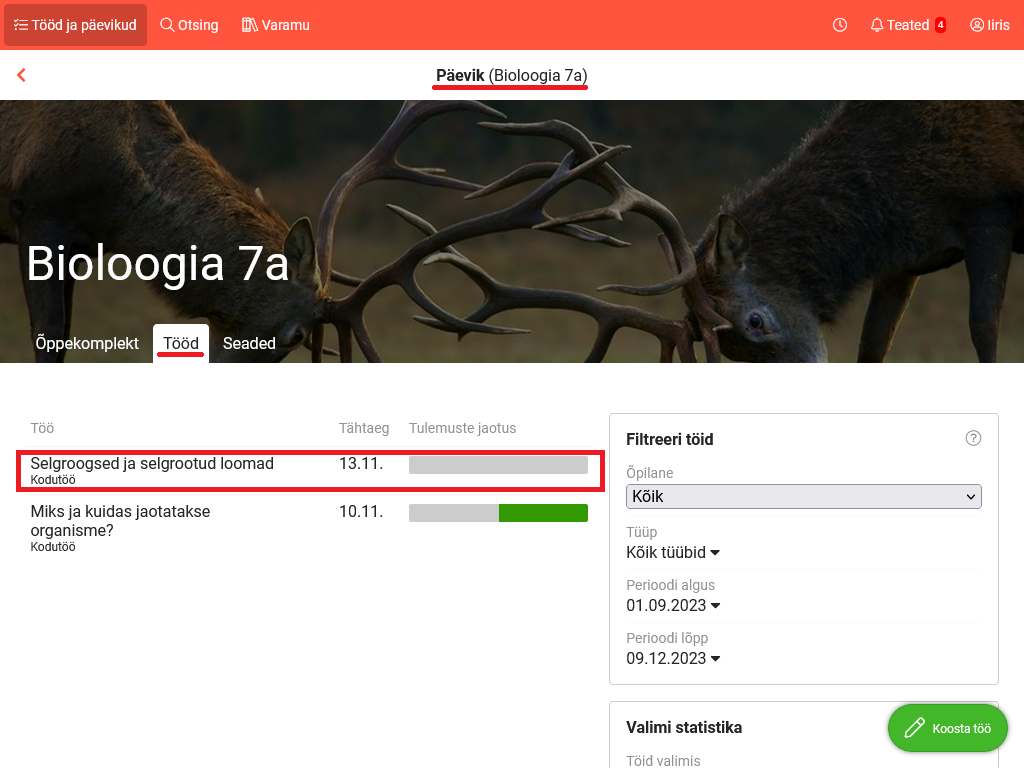Click the red back arrow
1024x768 pixels.
(21, 75)
